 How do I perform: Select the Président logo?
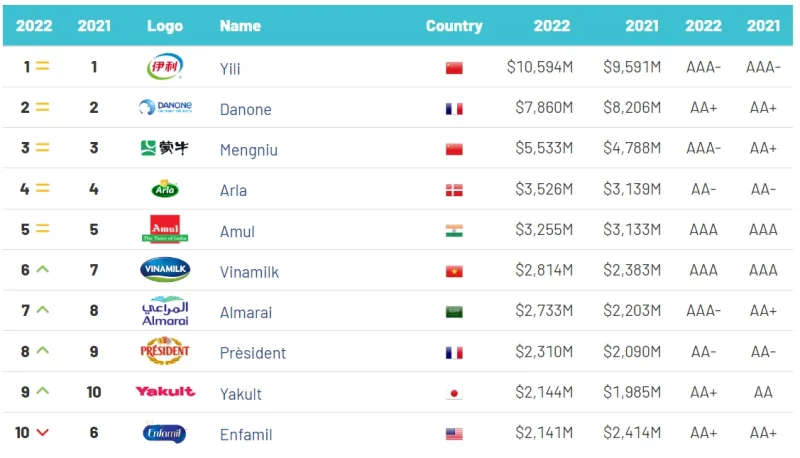click(x=165, y=351)
